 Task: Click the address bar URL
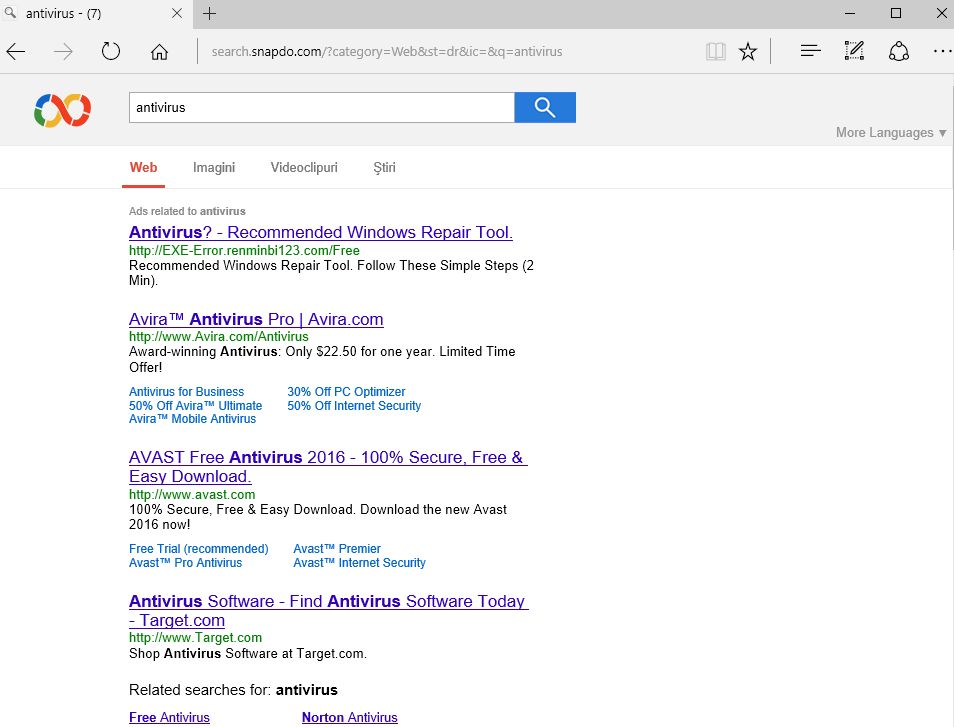tap(387, 52)
